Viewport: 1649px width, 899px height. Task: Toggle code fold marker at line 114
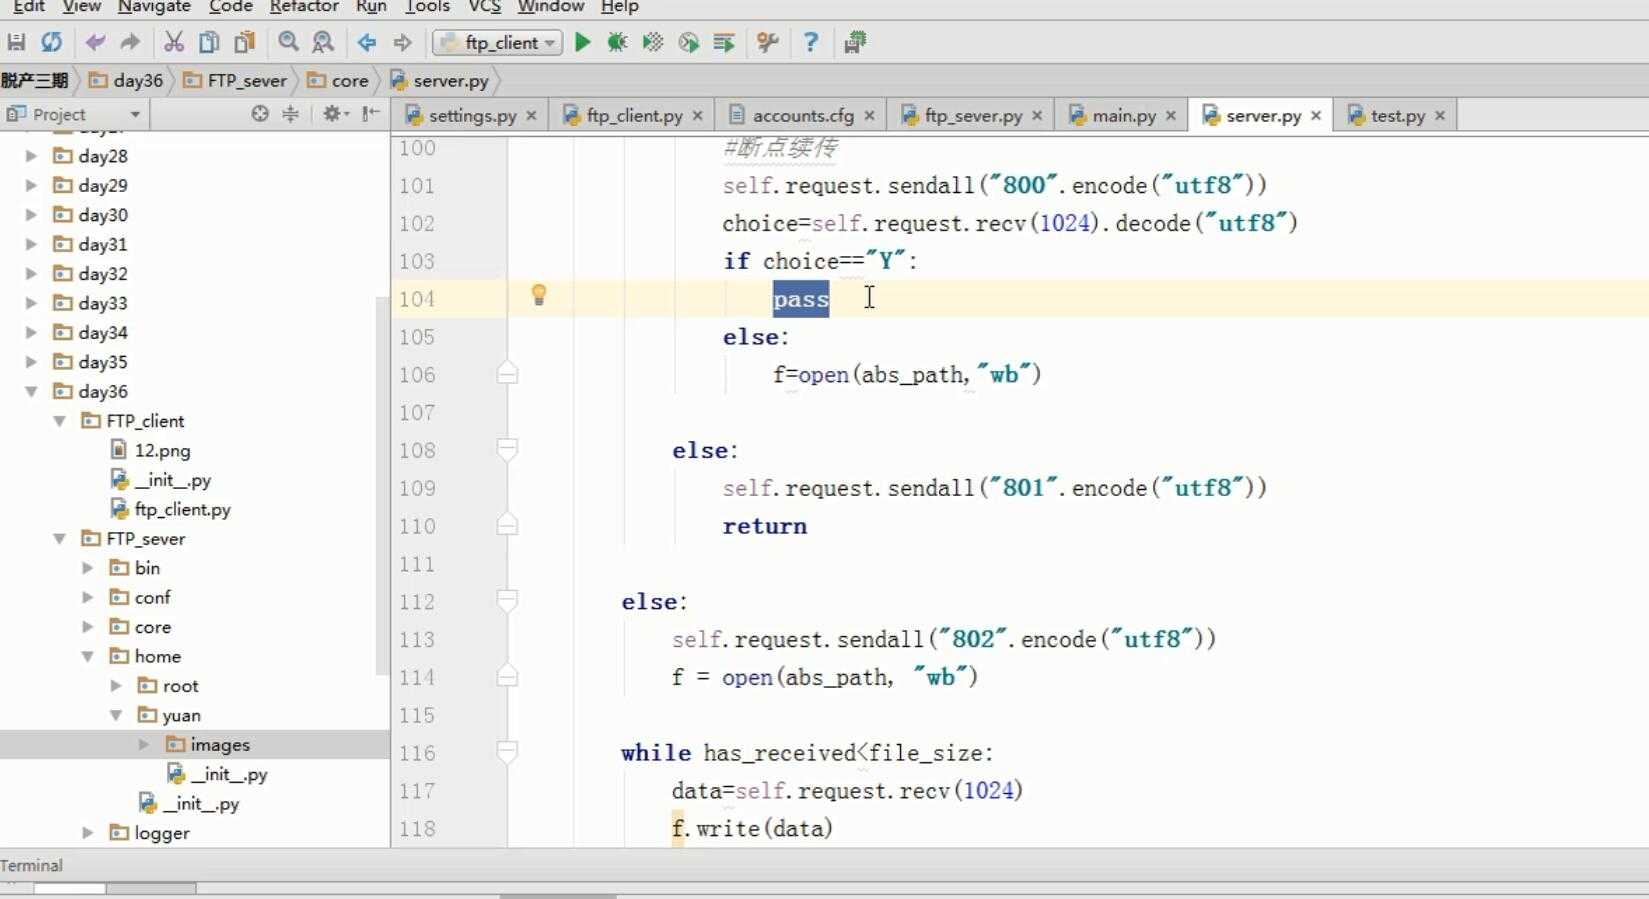507,677
